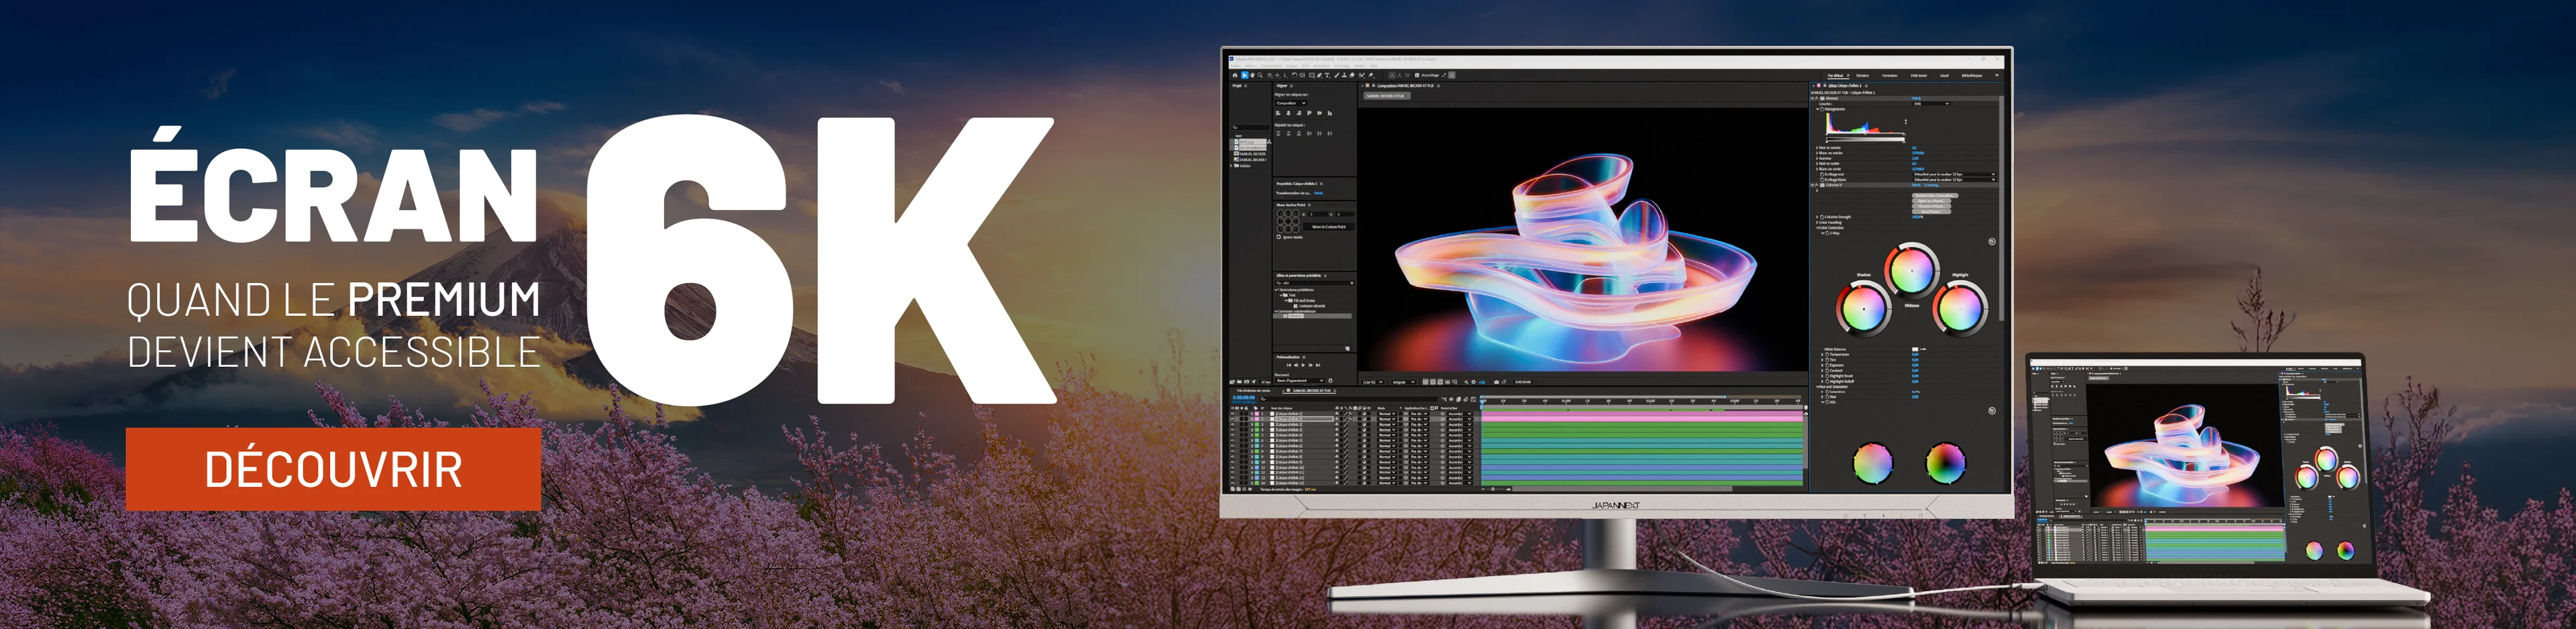The width and height of the screenshot is (2576, 629).
Task: Click the Midtone color wheel
Action: [x=1911, y=269]
